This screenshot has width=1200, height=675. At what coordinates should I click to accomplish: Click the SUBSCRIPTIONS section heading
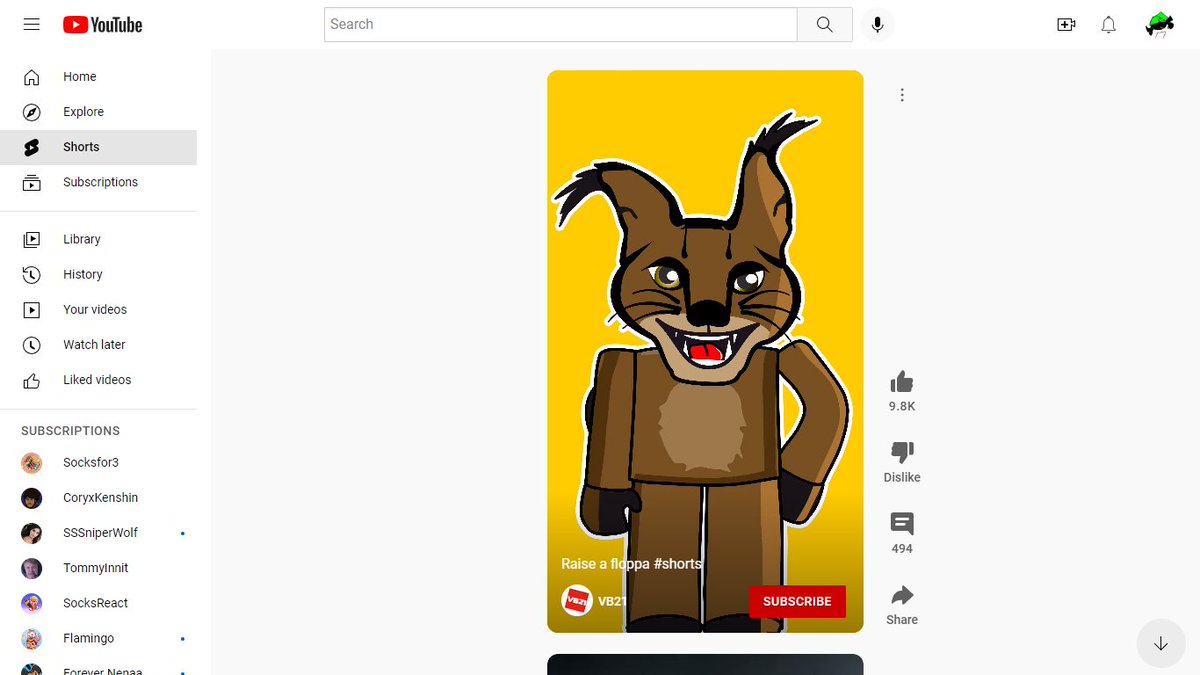point(71,431)
